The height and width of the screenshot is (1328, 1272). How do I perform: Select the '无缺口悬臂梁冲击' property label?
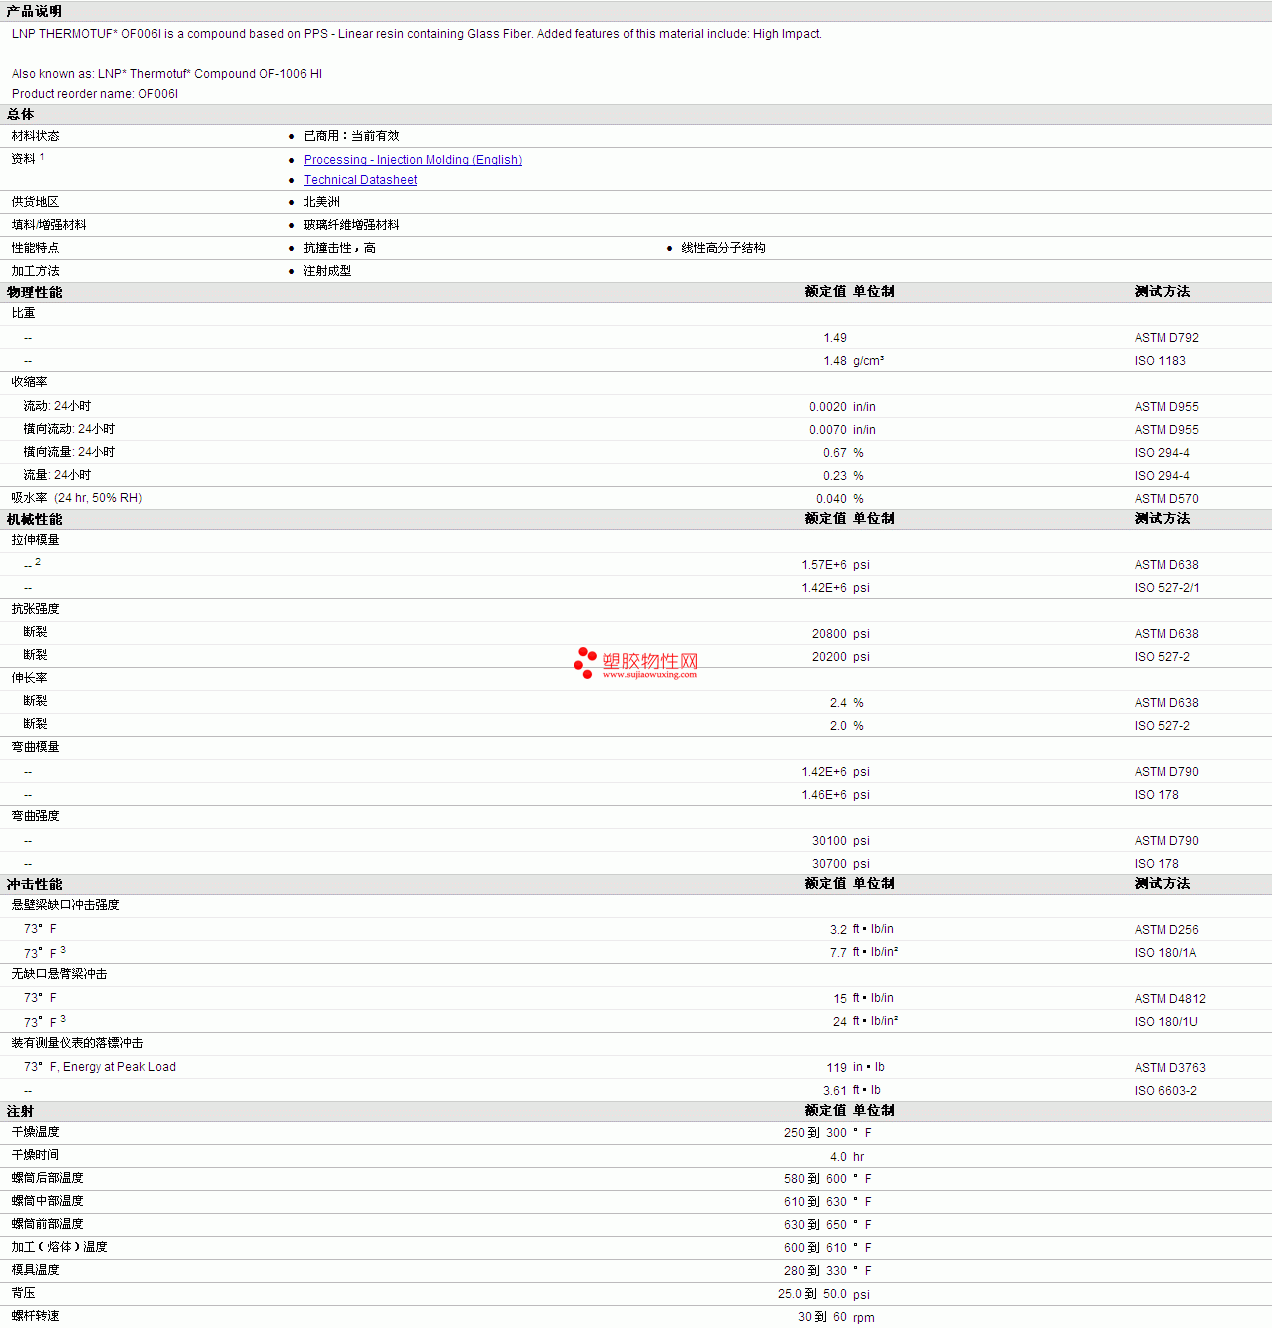tap(60, 974)
